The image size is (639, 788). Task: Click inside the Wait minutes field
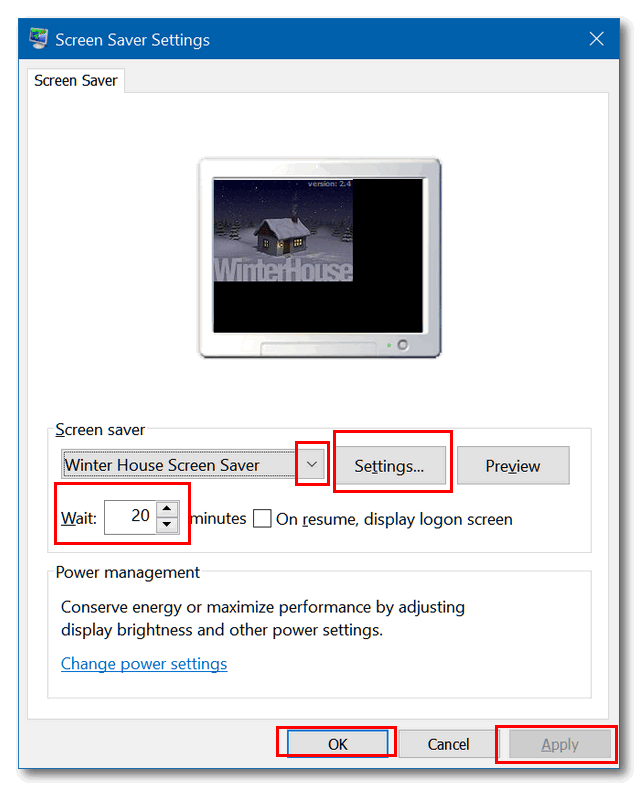pos(131,517)
